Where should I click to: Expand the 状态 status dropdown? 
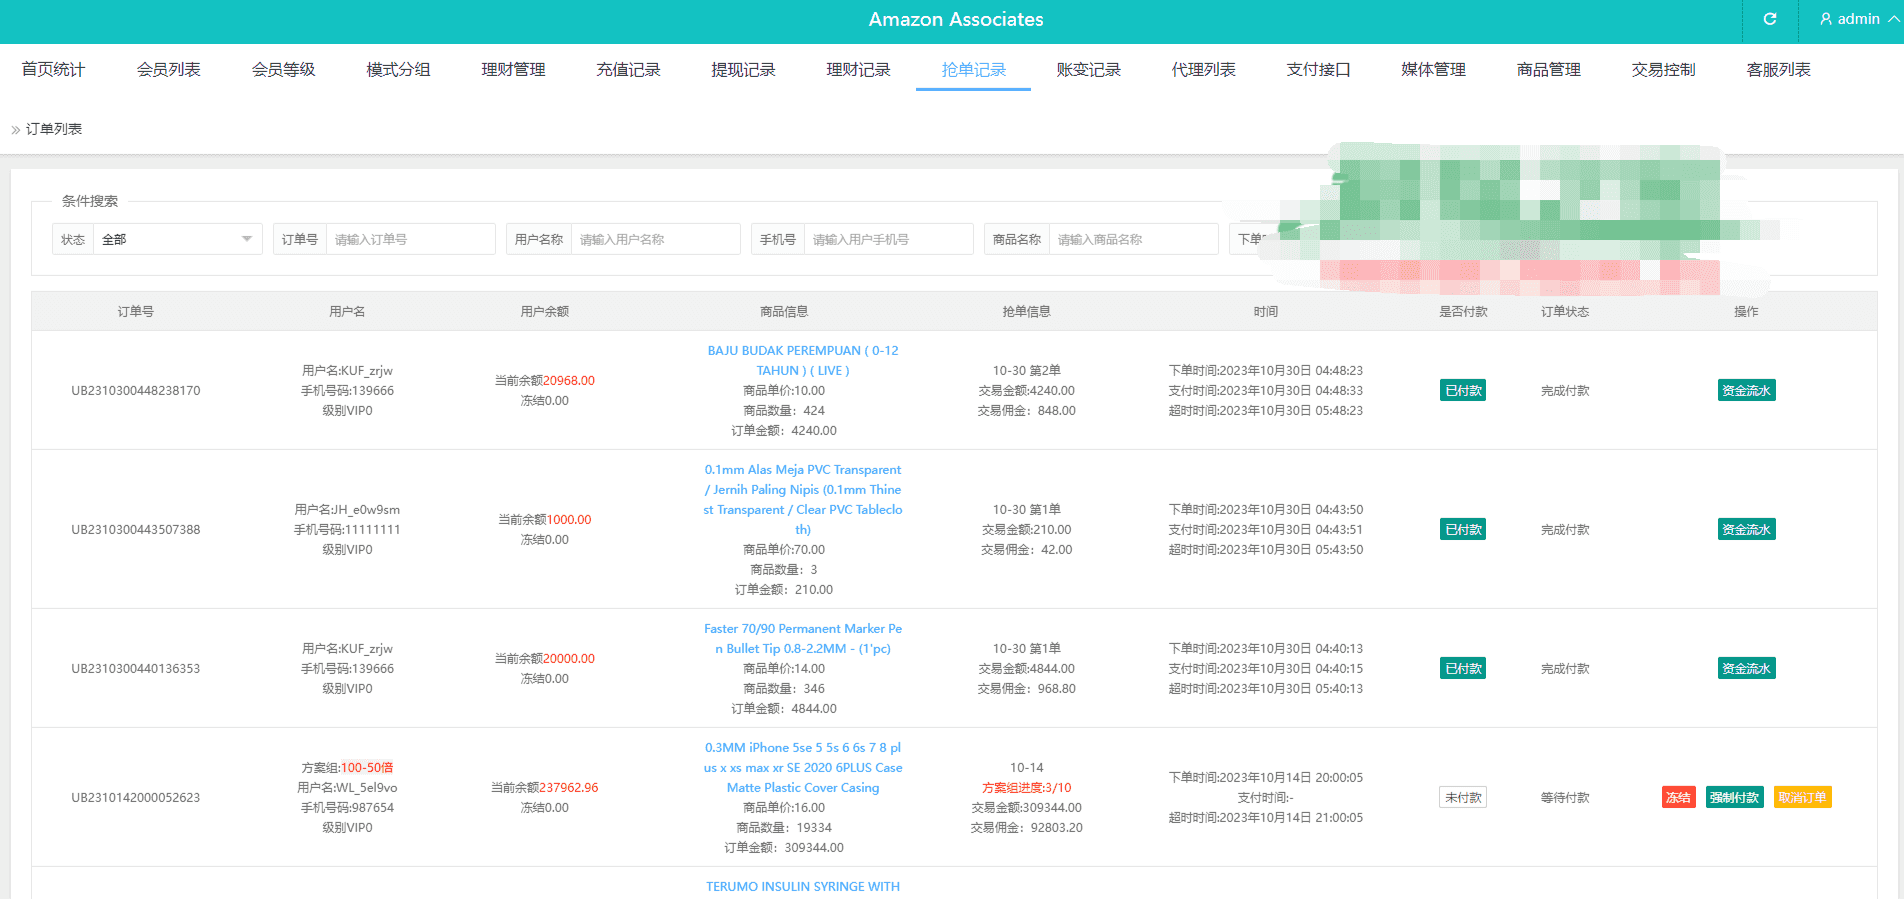[176, 239]
